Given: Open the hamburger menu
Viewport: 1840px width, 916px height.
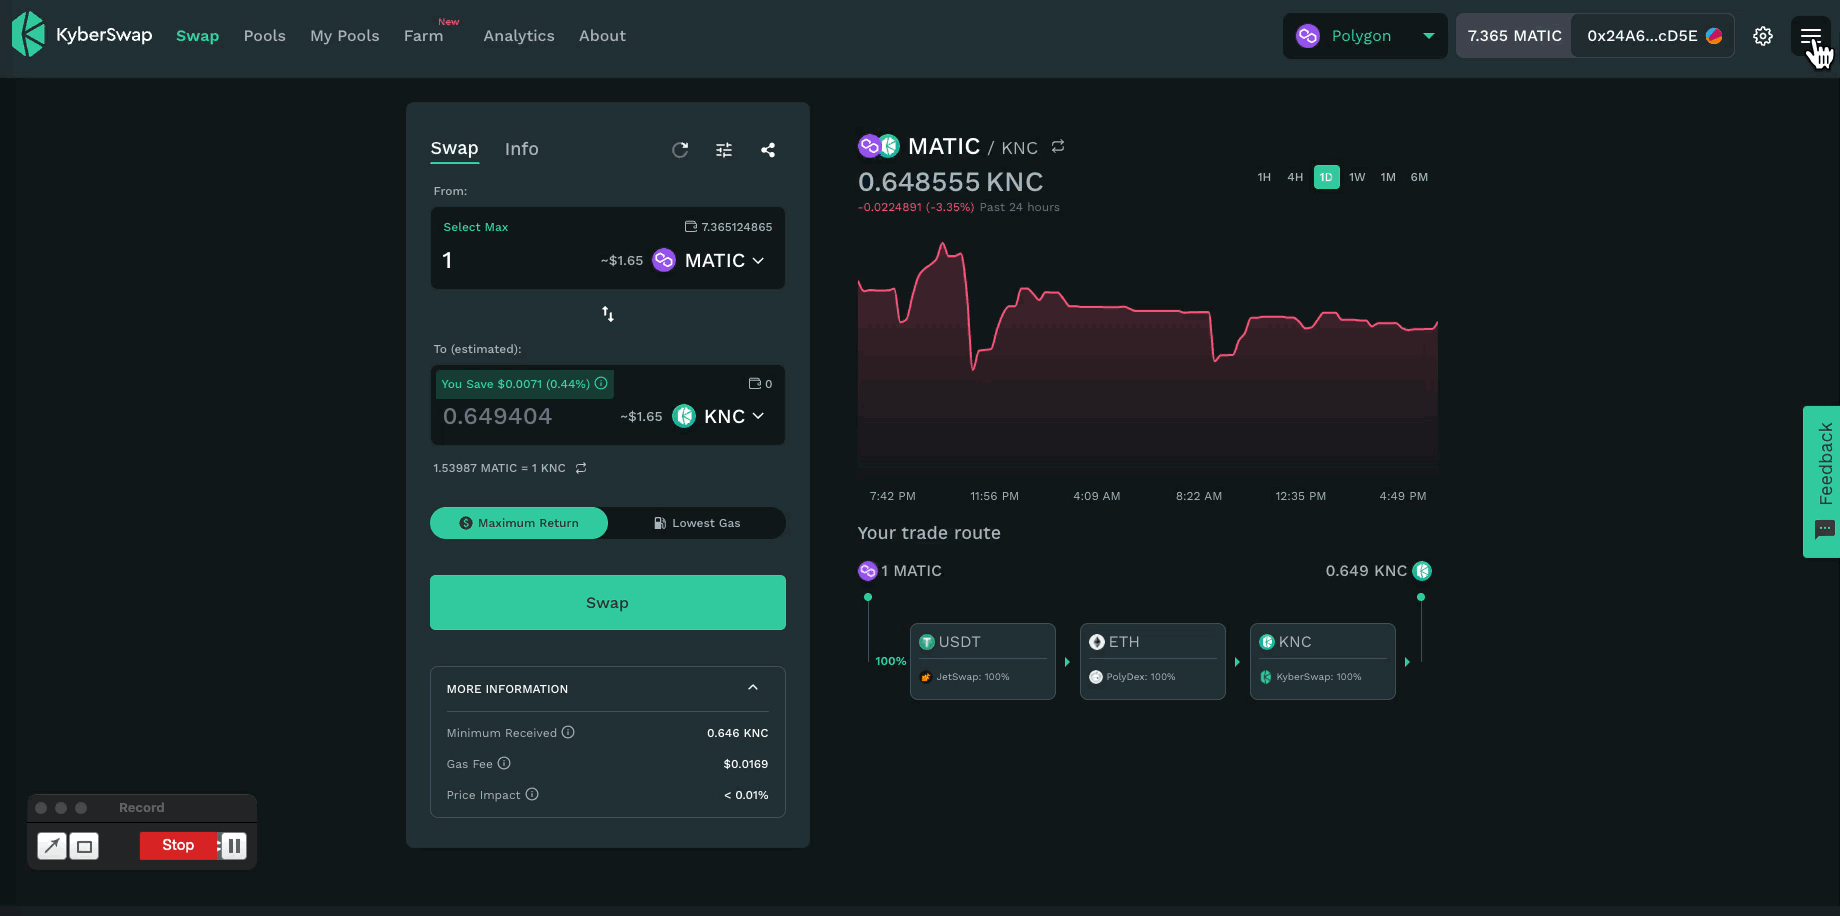Looking at the screenshot, I should click(x=1810, y=36).
